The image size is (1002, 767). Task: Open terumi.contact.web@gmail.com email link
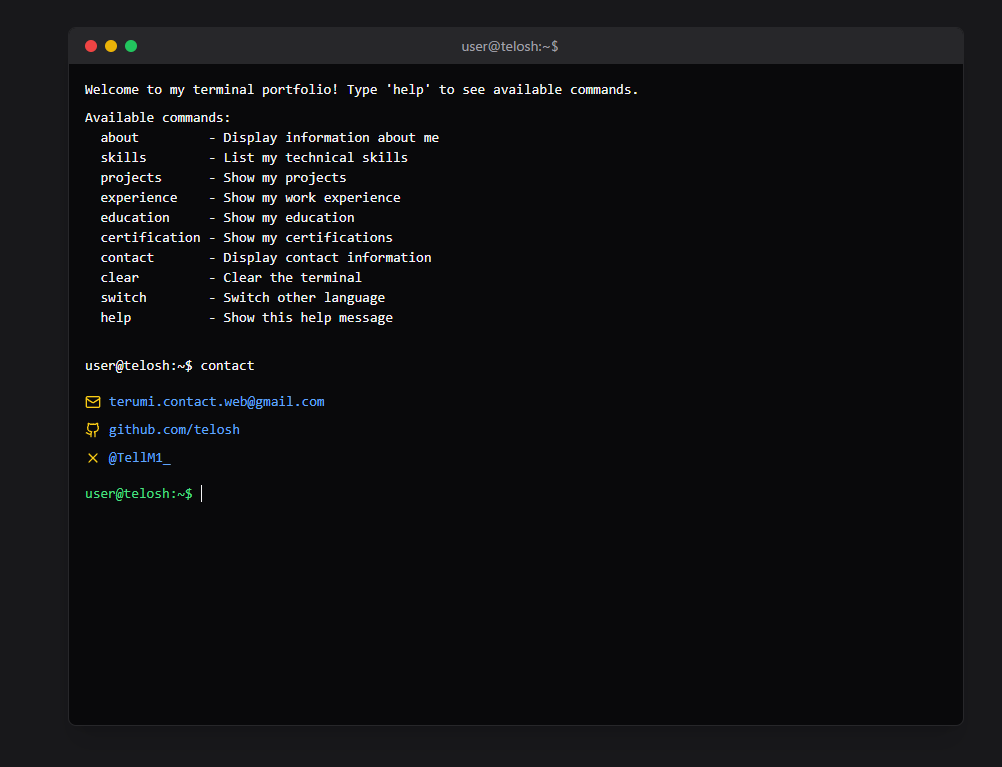[x=217, y=402]
